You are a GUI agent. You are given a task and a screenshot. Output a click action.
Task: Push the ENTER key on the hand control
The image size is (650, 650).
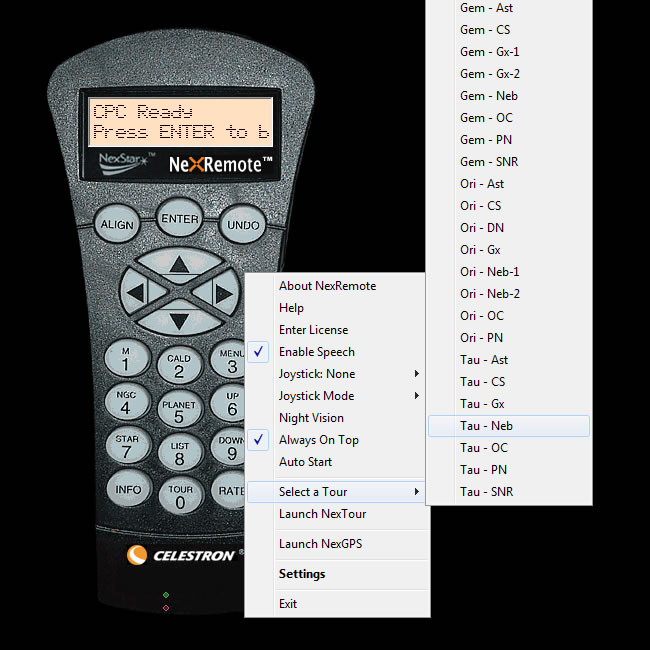pyautogui.click(x=179, y=218)
